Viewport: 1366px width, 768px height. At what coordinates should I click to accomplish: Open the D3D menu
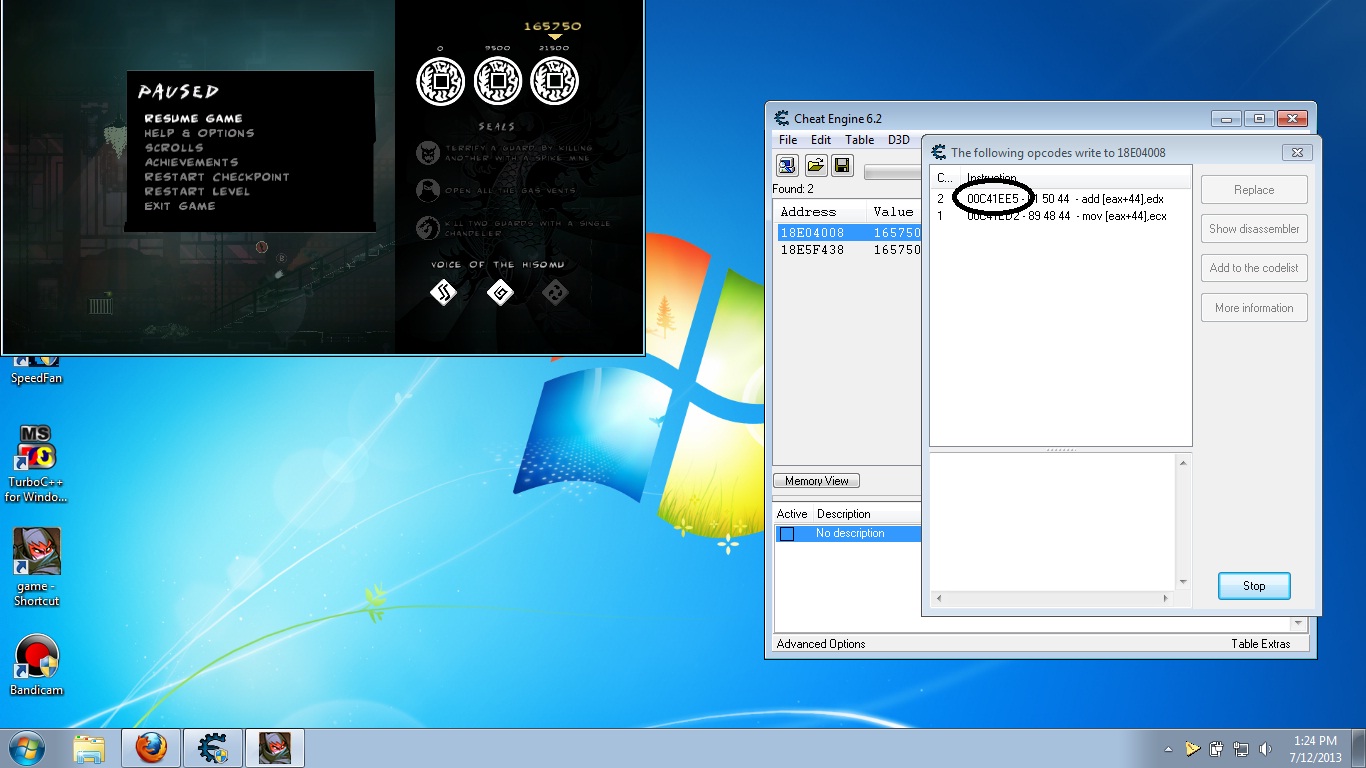point(898,140)
